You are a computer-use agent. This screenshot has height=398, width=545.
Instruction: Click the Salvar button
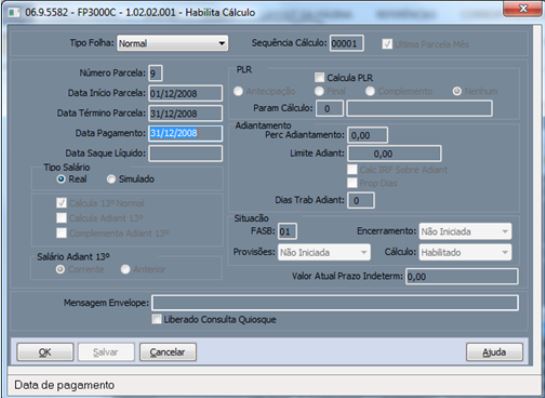106,352
